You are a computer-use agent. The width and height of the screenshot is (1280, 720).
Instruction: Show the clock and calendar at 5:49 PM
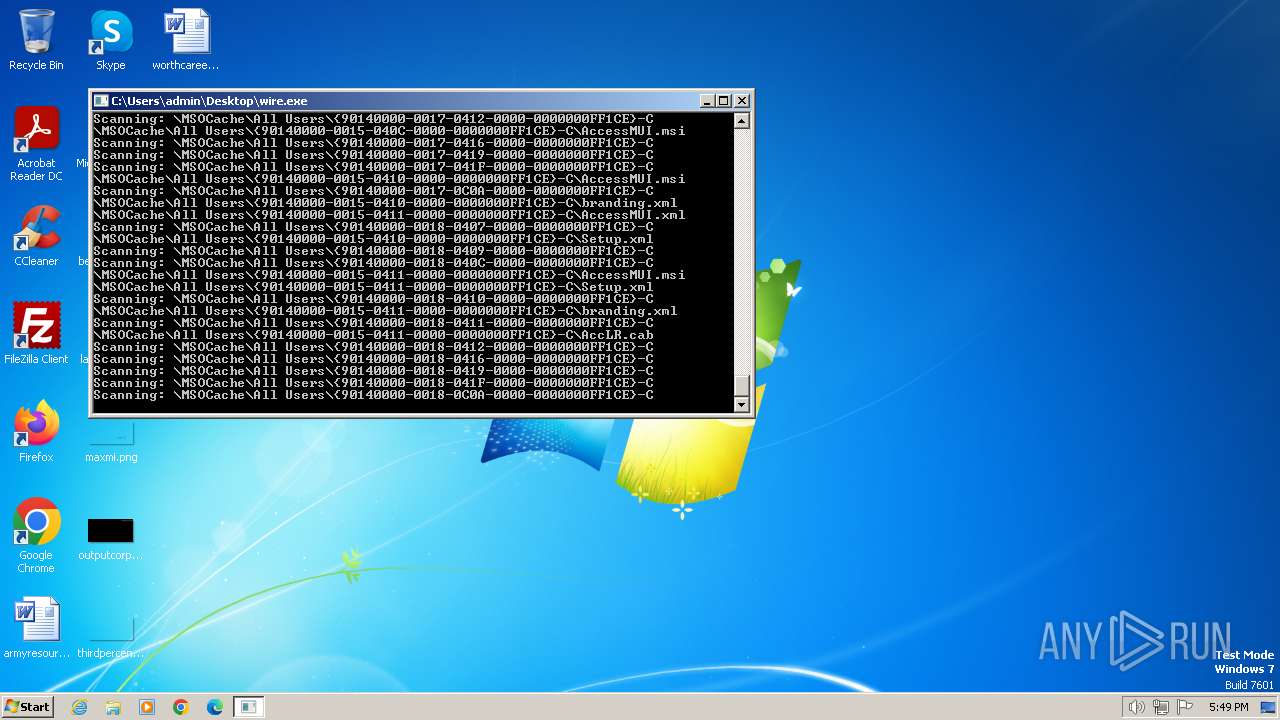point(1228,707)
